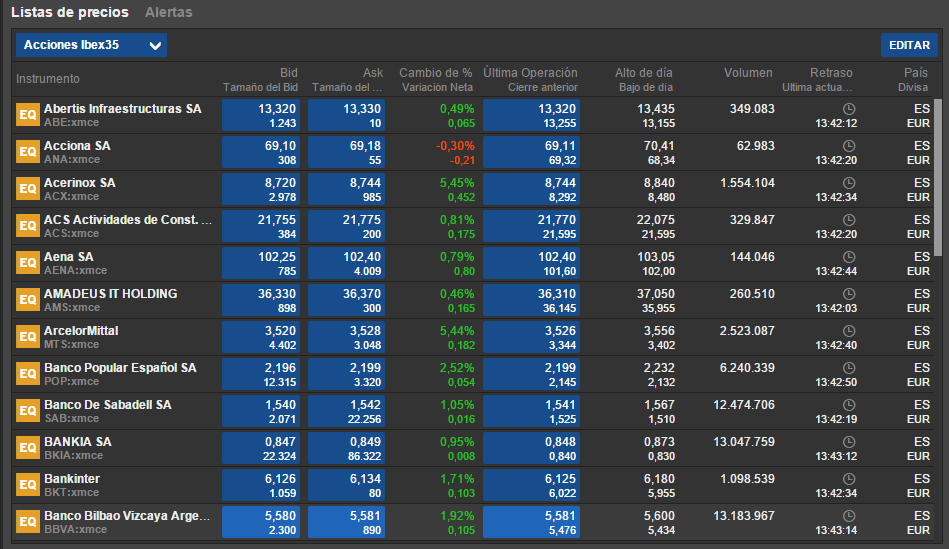Click the 1,71% change value for Bankinter

(457, 479)
